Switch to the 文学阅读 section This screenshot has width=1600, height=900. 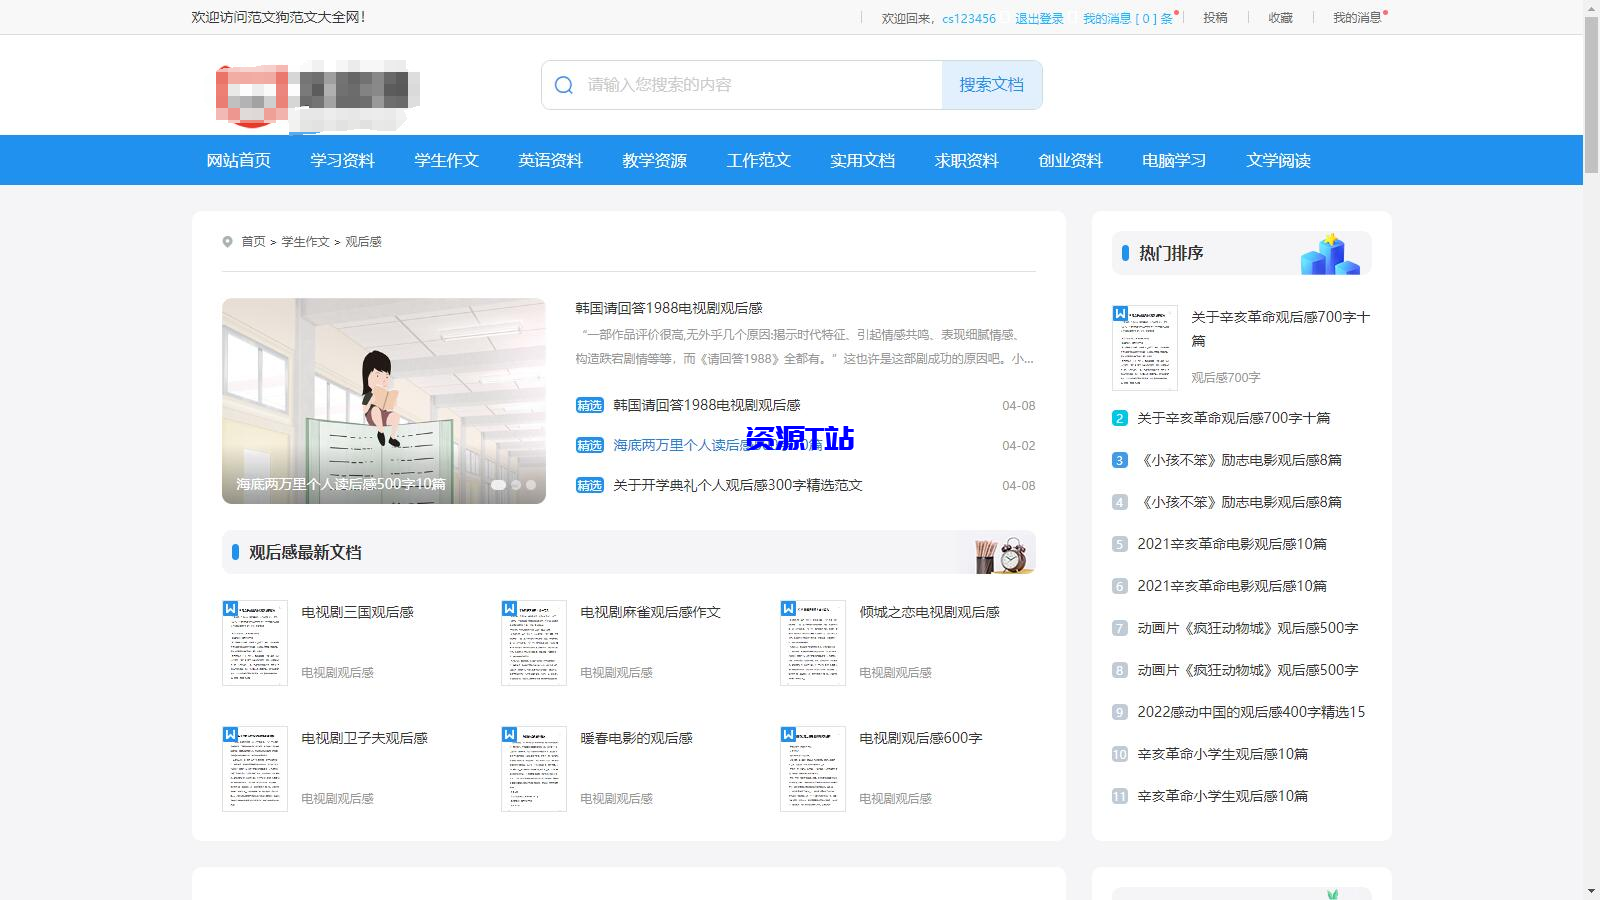[x=1279, y=160]
